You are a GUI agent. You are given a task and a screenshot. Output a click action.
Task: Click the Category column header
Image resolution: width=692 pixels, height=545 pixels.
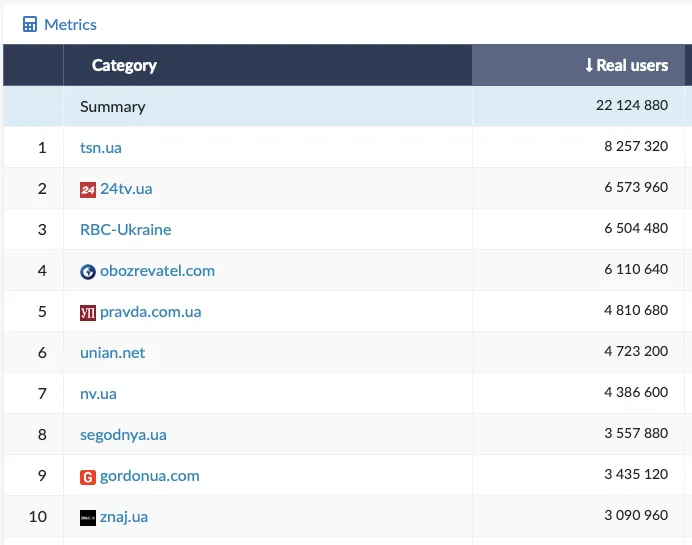[x=124, y=65]
